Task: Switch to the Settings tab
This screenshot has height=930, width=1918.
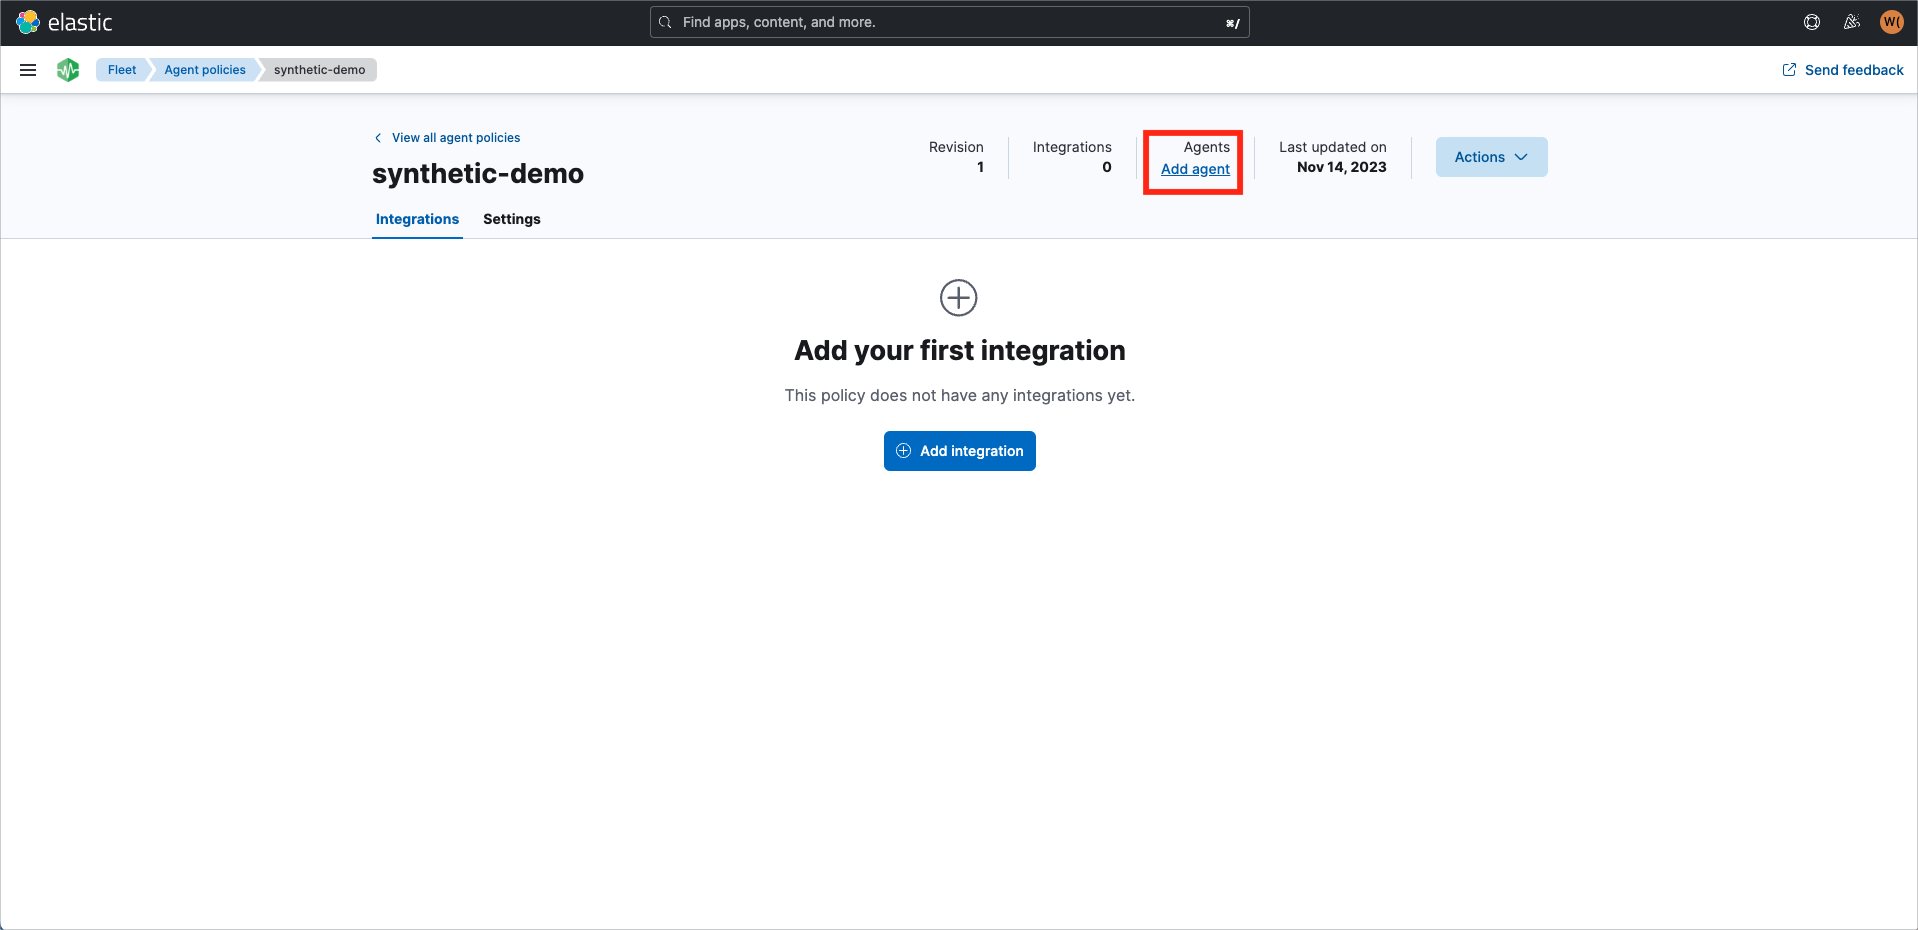Action: pyautogui.click(x=511, y=219)
